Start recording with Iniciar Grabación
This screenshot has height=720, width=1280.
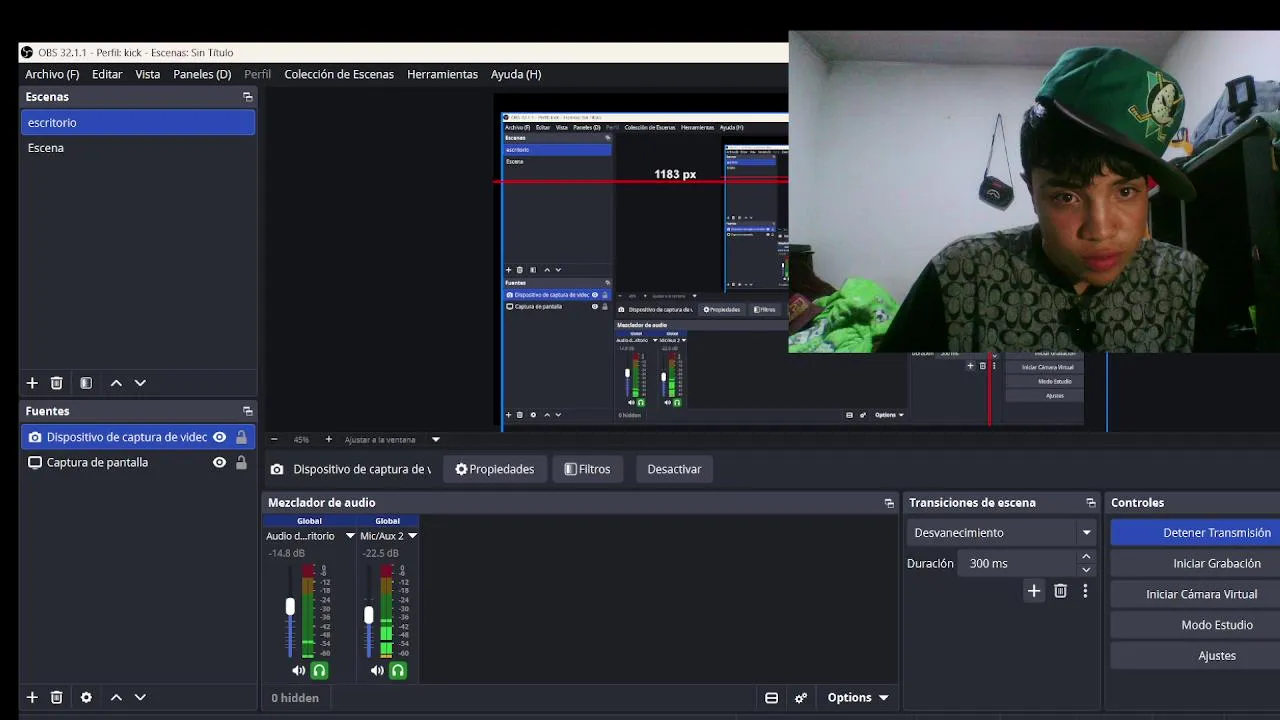tap(1195, 563)
